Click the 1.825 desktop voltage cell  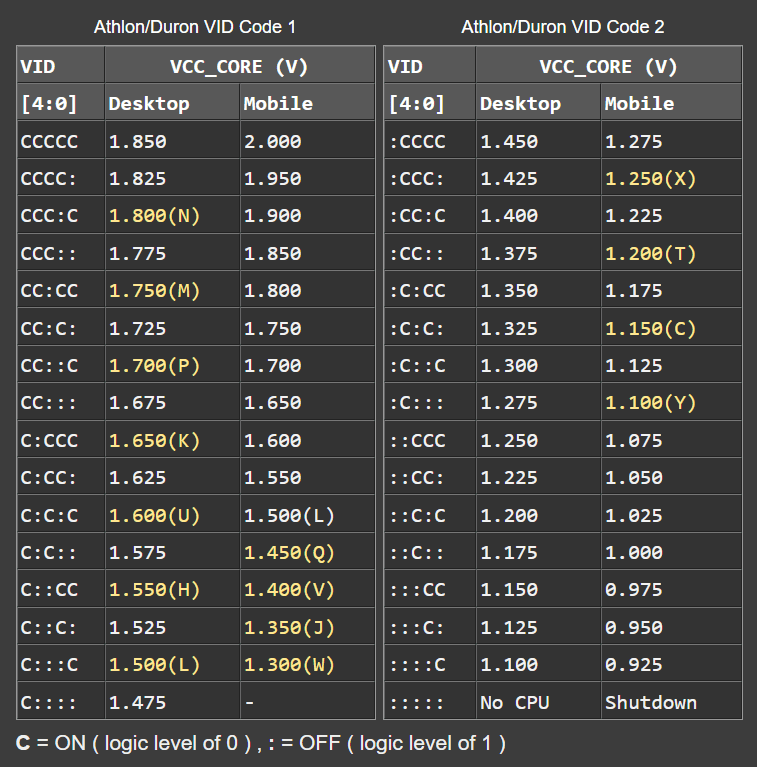pyautogui.click(x=172, y=179)
